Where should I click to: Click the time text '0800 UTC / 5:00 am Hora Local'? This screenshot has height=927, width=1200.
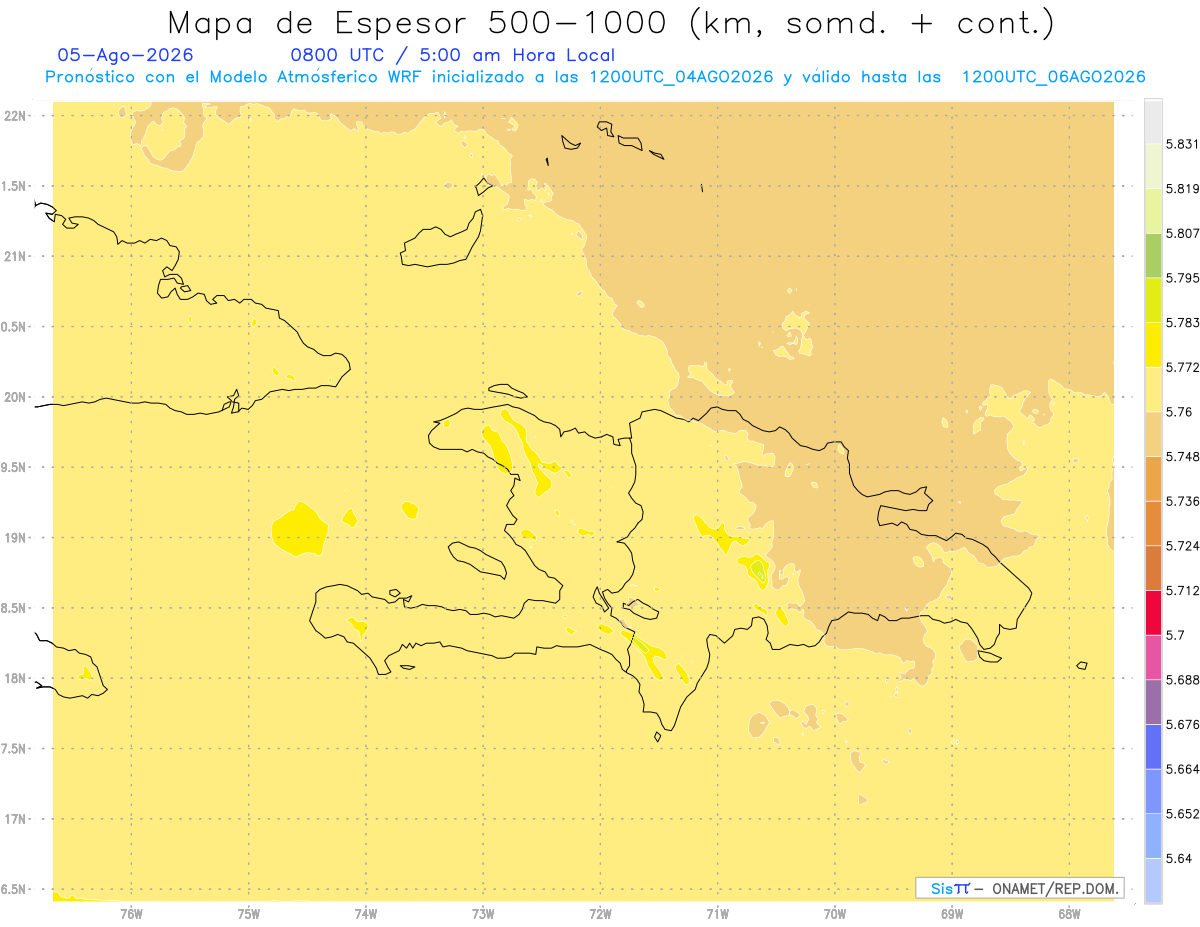click(x=452, y=56)
